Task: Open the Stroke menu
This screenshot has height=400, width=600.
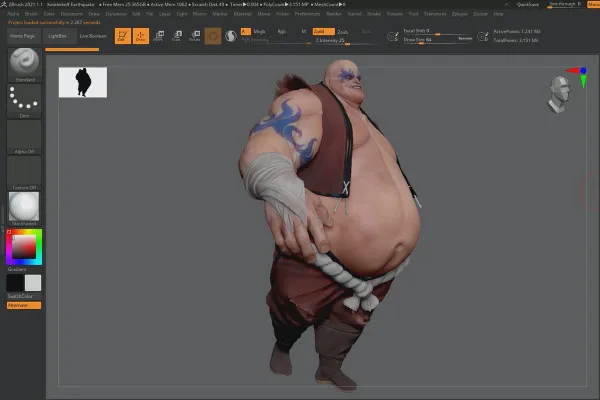Action: tap(374, 14)
